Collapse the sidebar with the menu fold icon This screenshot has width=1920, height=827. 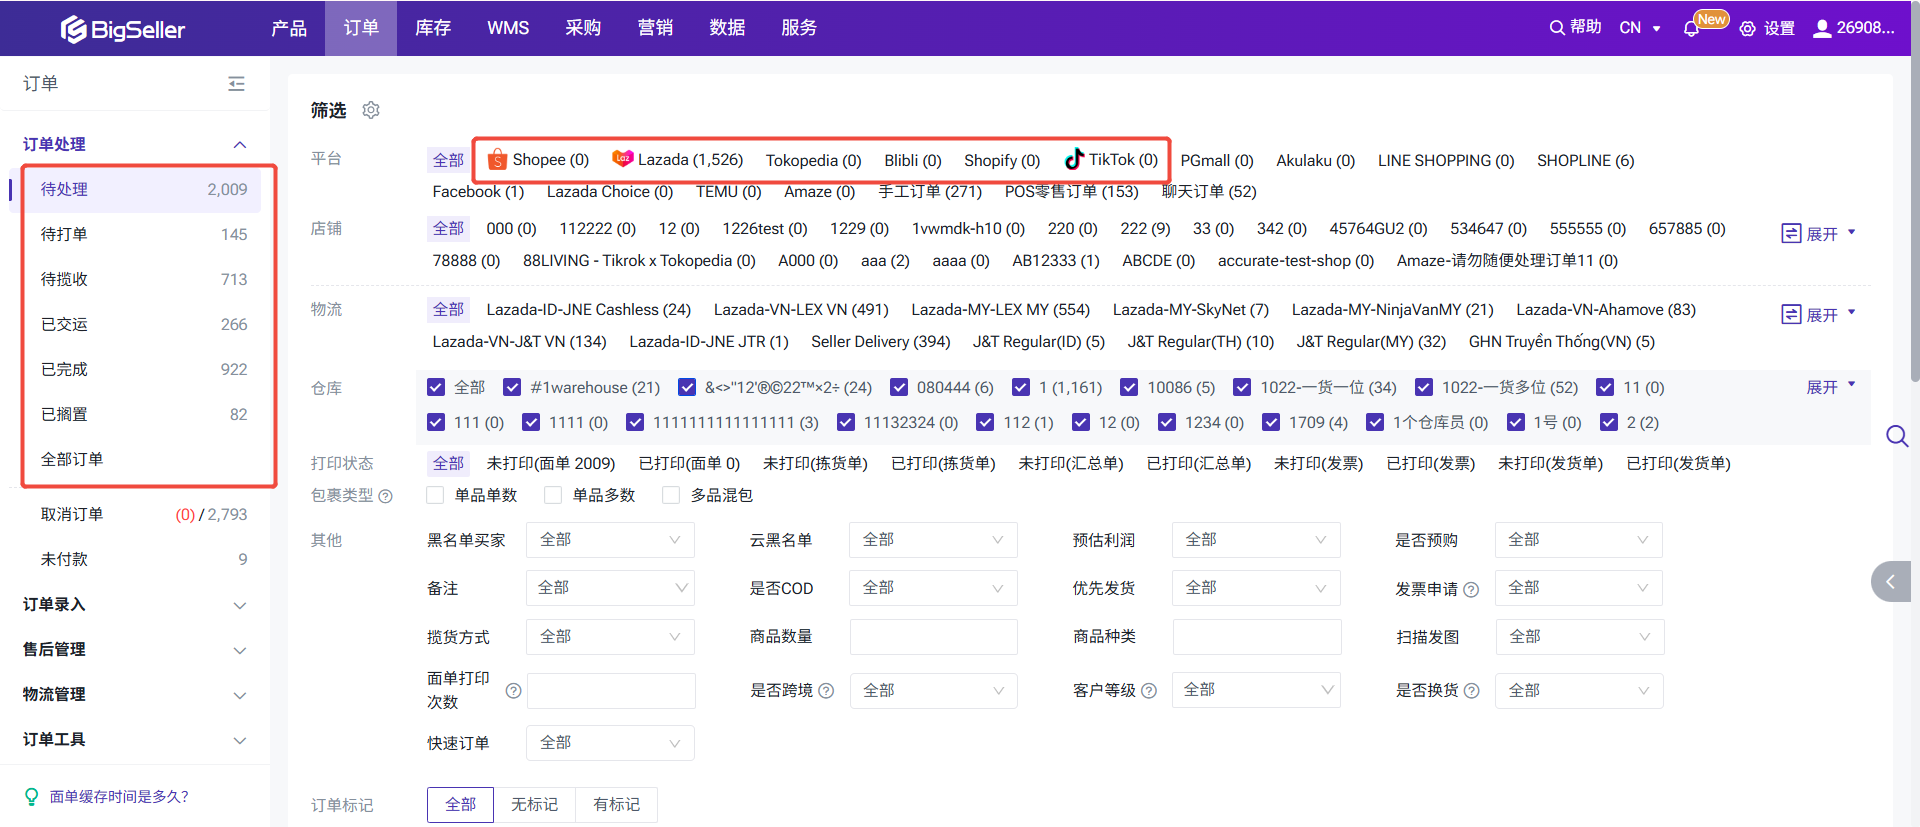click(x=236, y=84)
